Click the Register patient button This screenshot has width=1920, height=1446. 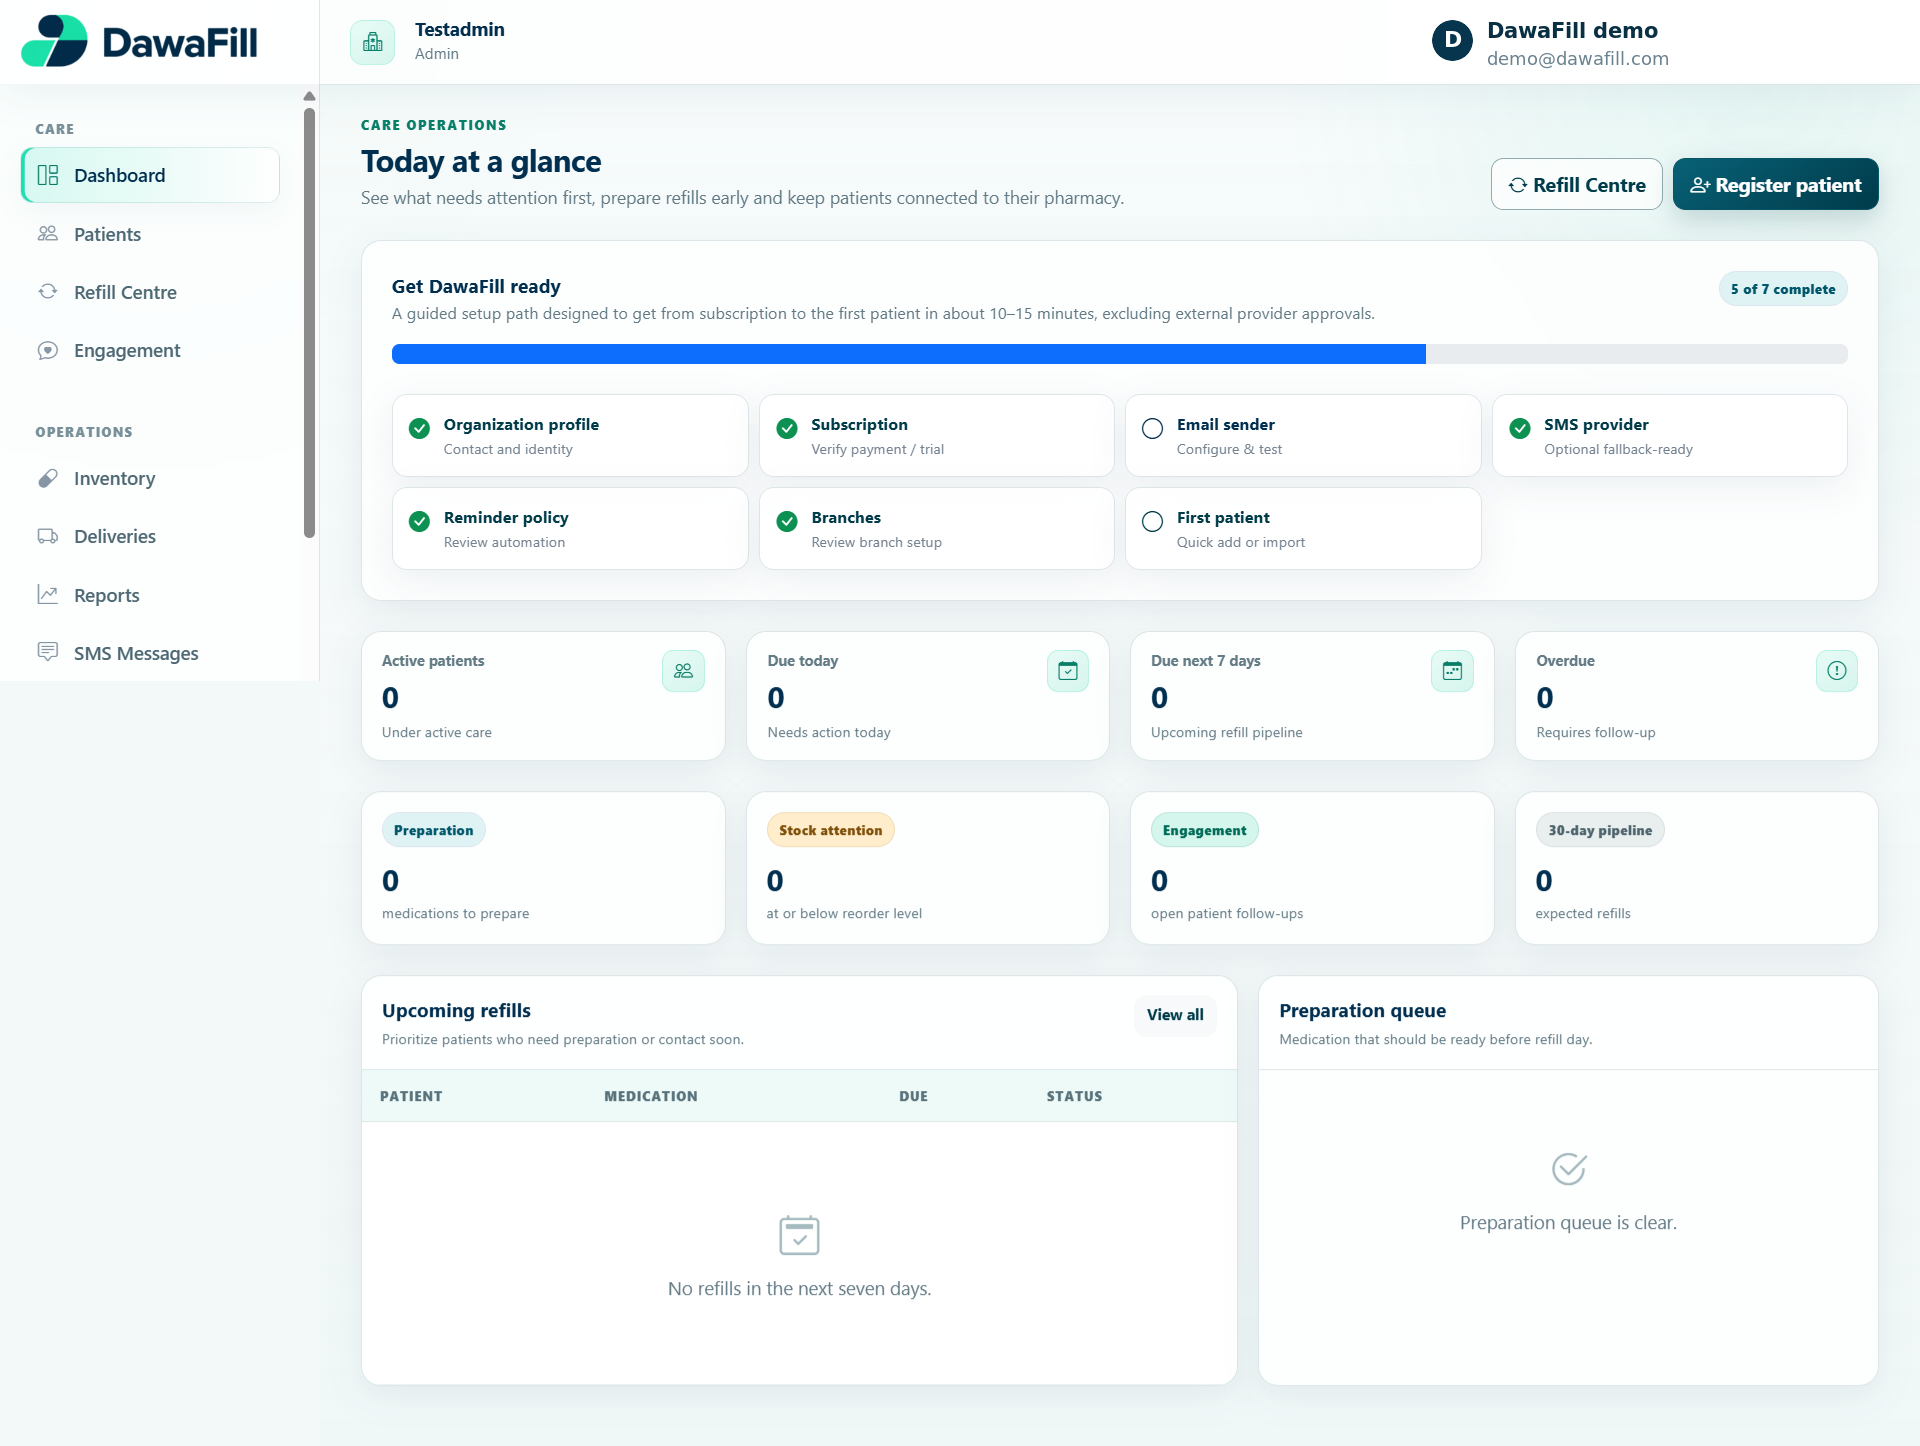click(x=1775, y=184)
